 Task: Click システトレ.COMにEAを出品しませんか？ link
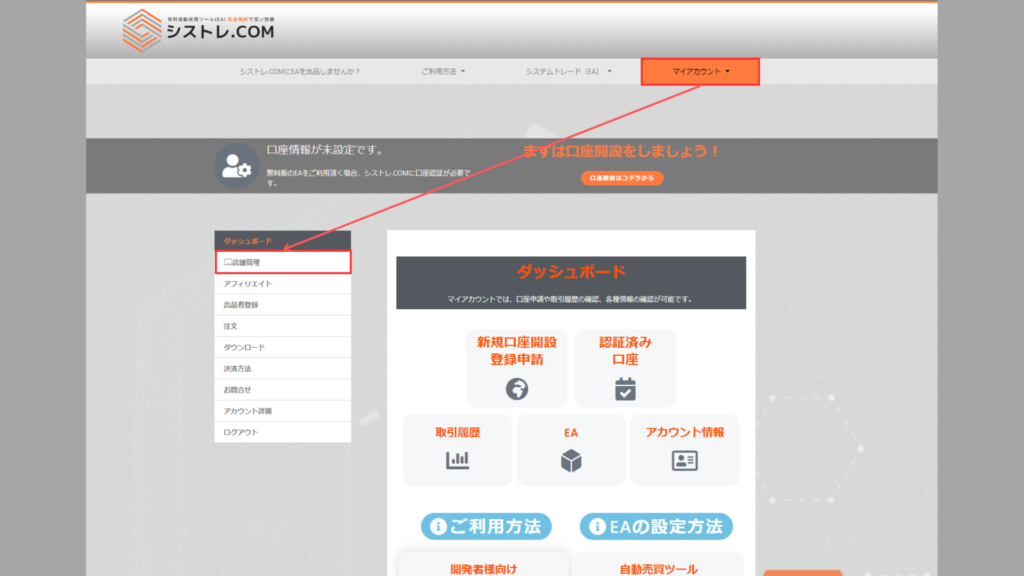point(299,72)
